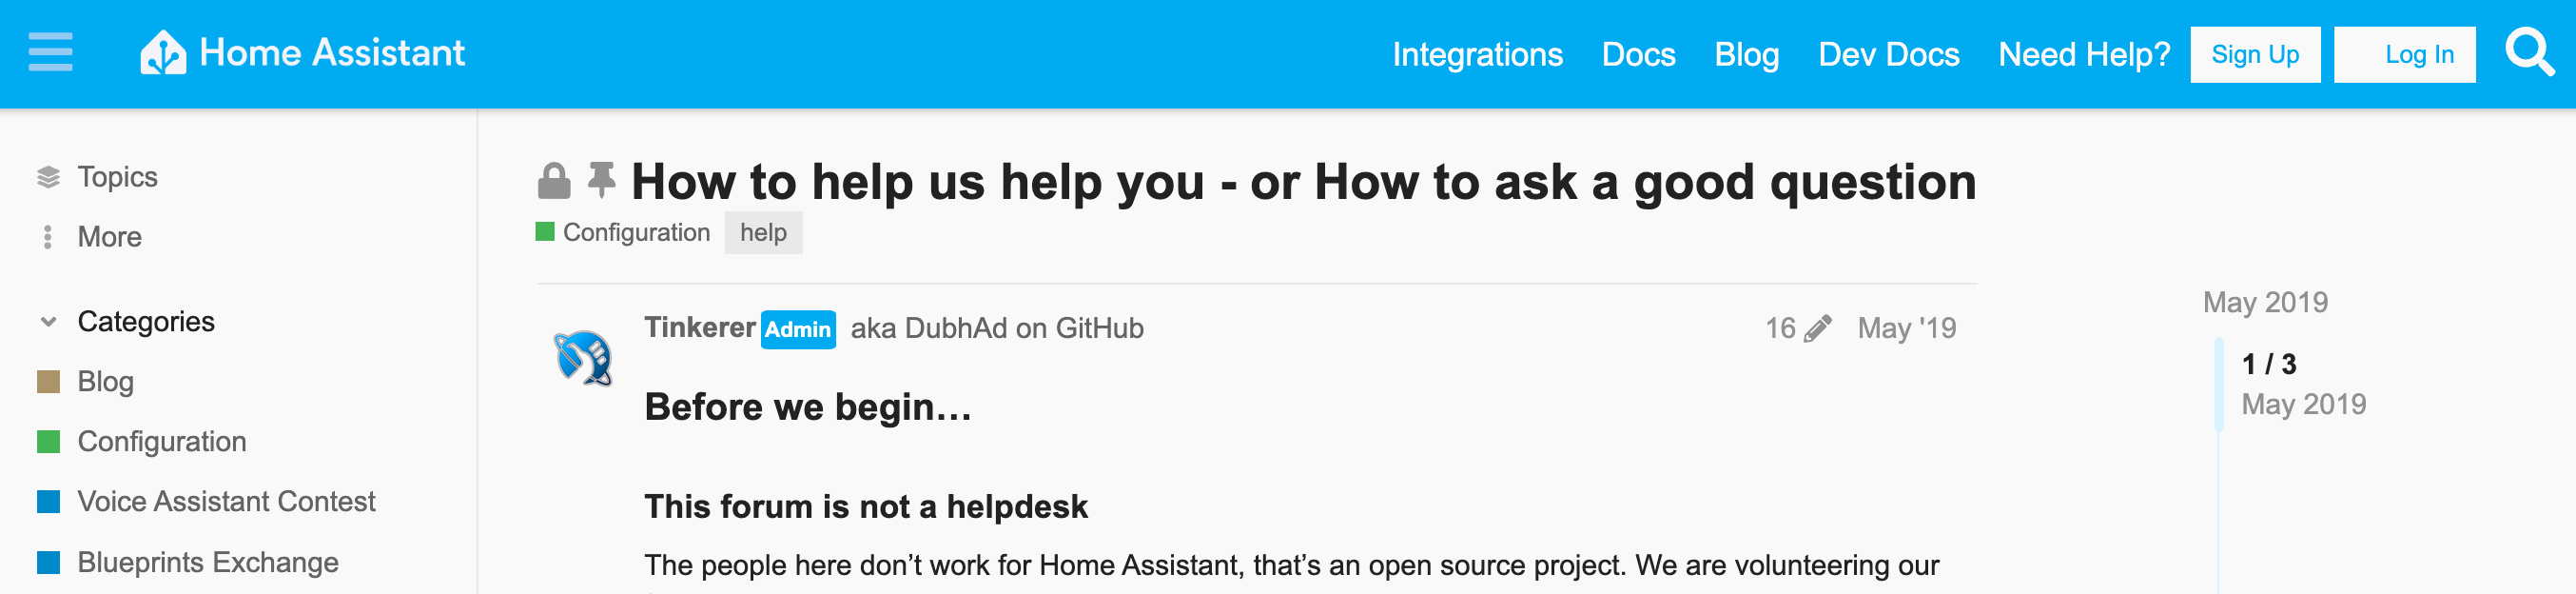Image resolution: width=2576 pixels, height=594 pixels.
Task: Click the pinned topic pin icon
Action: 601,180
